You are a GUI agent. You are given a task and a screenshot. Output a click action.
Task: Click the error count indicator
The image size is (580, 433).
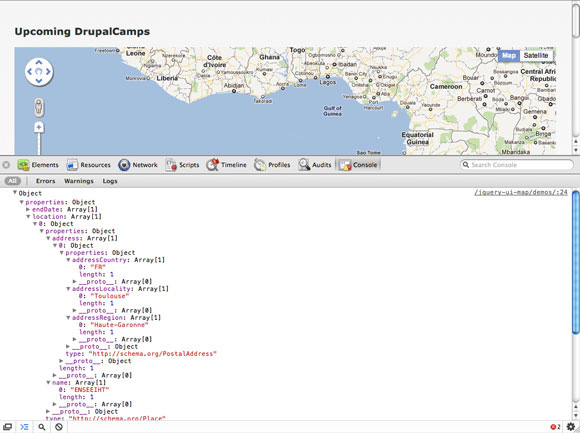[x=556, y=427]
